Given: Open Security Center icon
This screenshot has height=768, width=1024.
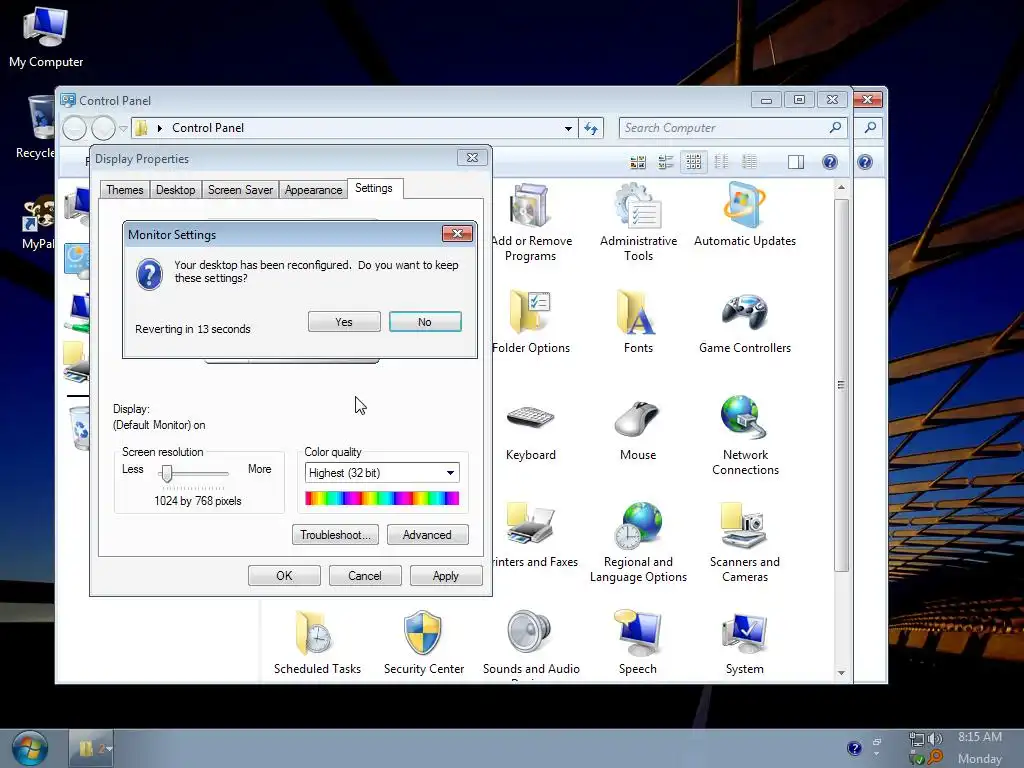Looking at the screenshot, I should coord(424,643).
